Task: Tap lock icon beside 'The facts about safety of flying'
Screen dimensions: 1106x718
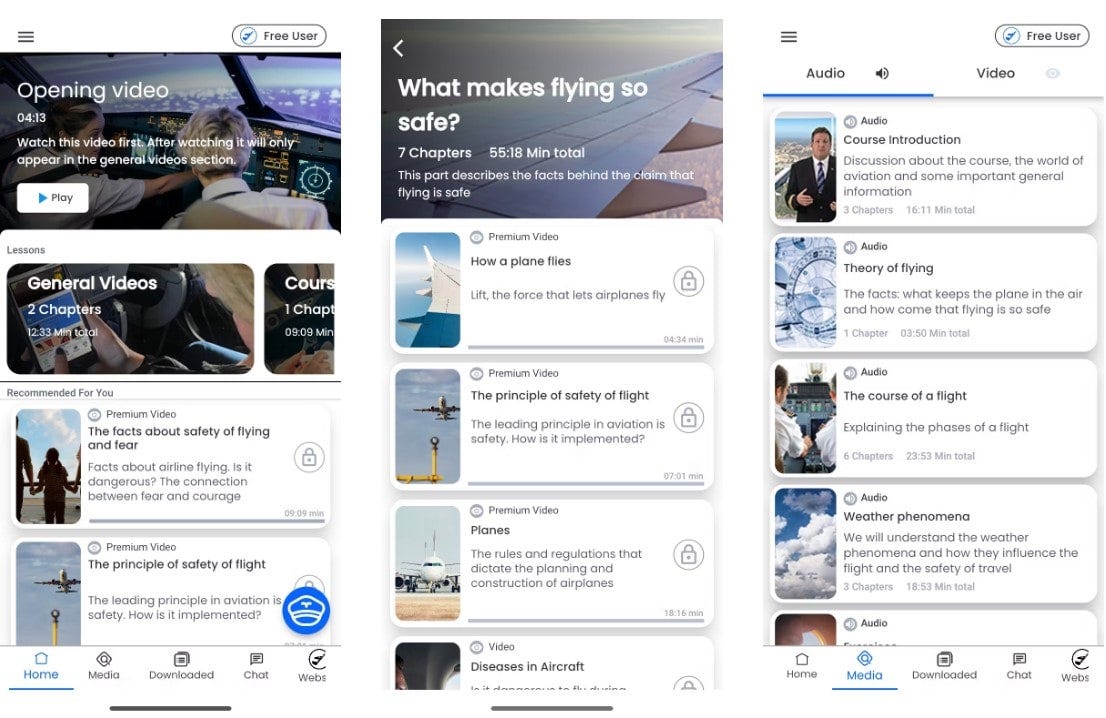Action: (309, 458)
